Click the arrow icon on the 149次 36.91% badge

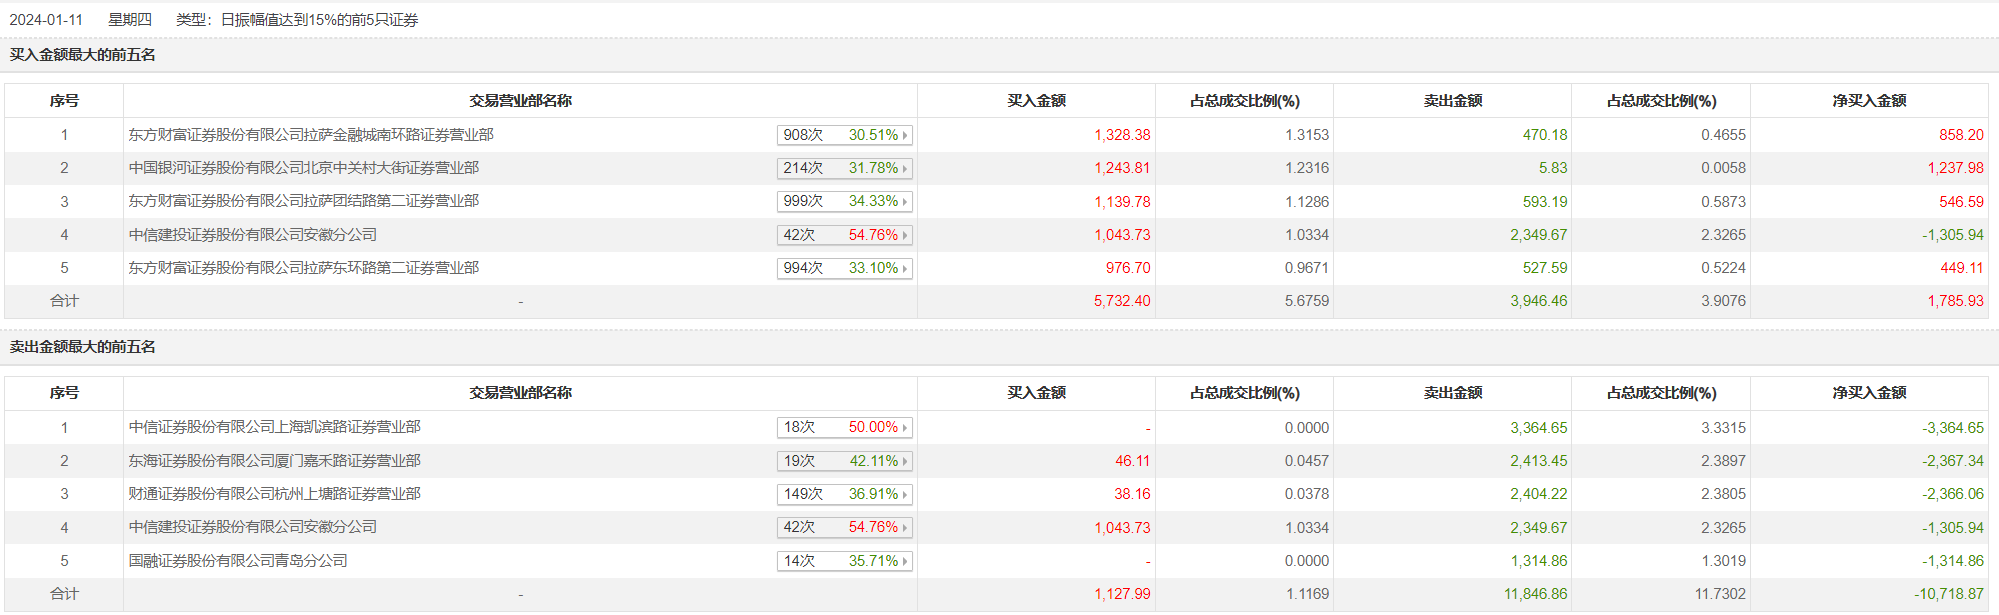[905, 494]
